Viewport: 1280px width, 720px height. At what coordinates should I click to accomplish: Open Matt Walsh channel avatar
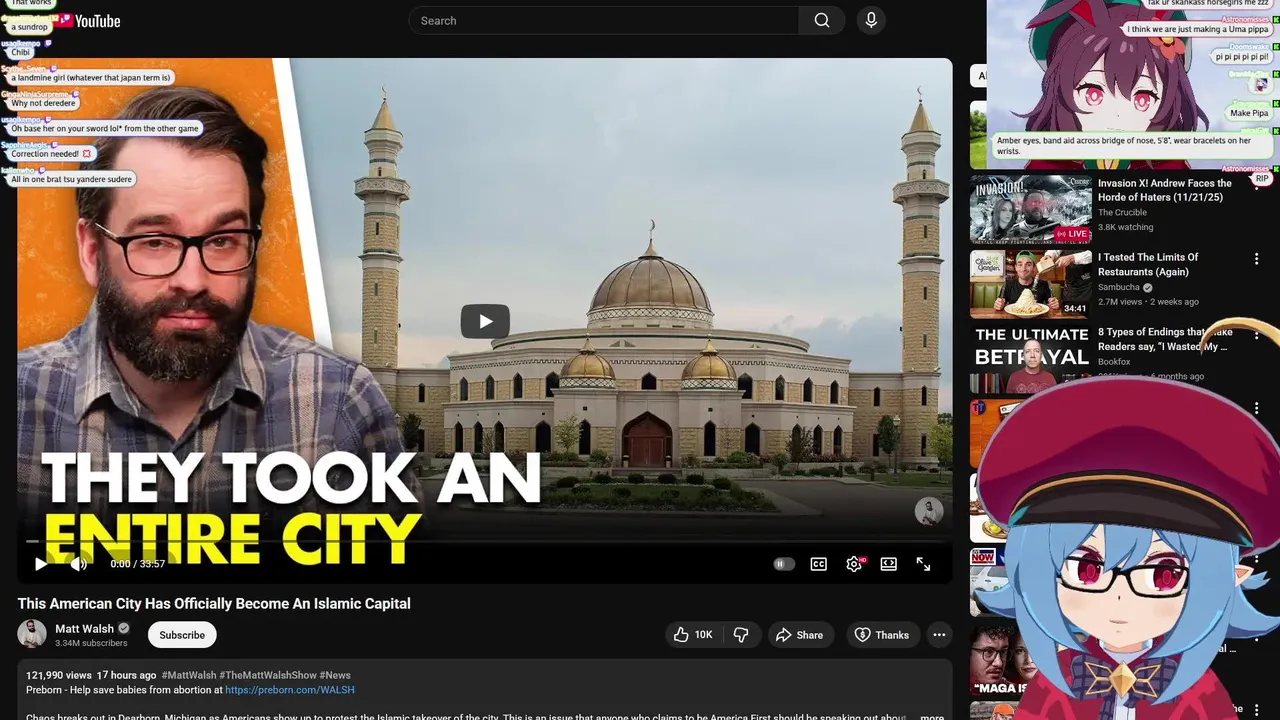pyautogui.click(x=32, y=634)
